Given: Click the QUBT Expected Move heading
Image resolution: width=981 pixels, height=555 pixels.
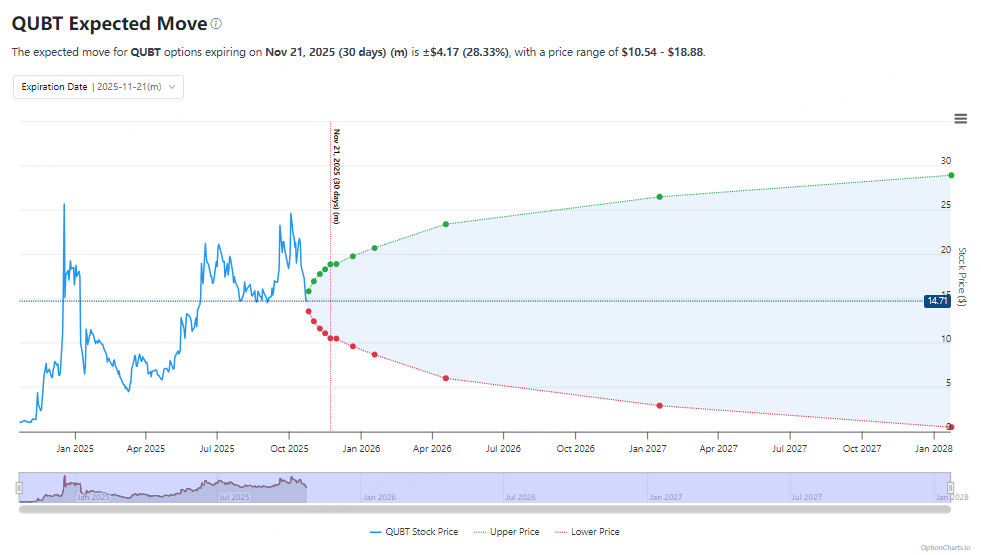Looking at the screenshot, I should pyautogui.click(x=109, y=24).
